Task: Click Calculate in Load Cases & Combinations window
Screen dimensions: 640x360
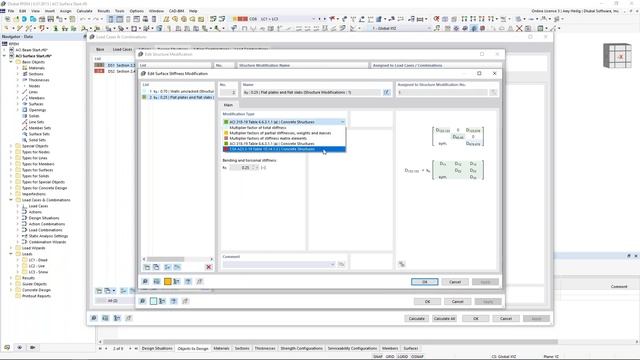Action: (x=416, y=318)
